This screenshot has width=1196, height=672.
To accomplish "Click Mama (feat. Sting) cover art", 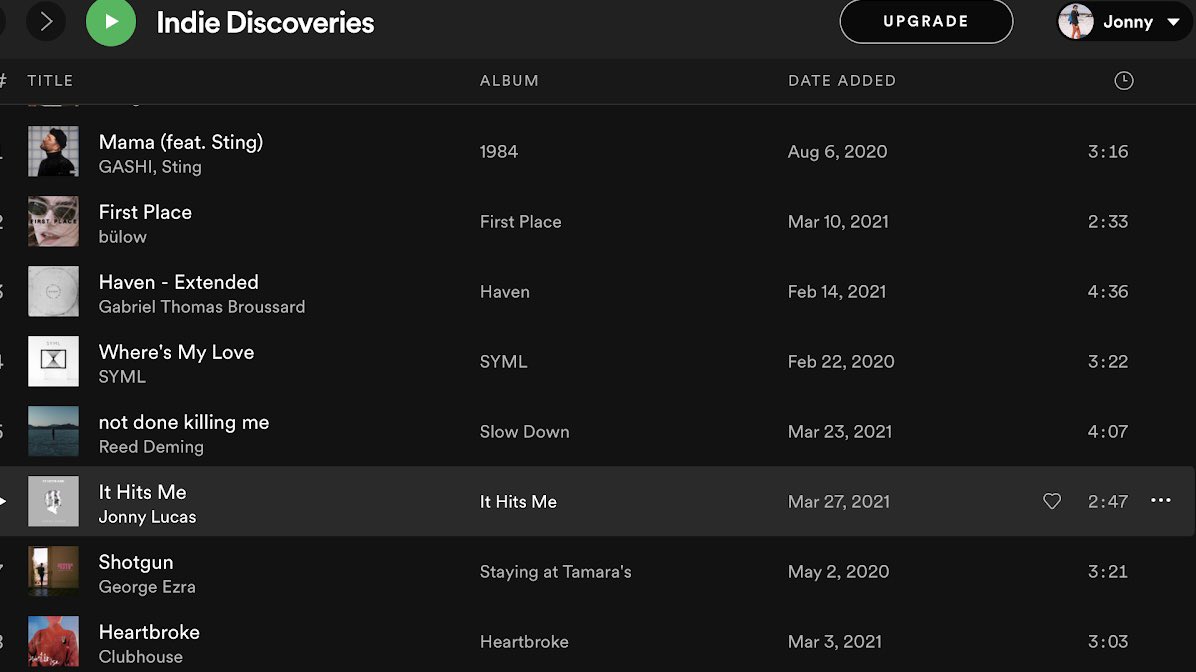I will tap(53, 151).
